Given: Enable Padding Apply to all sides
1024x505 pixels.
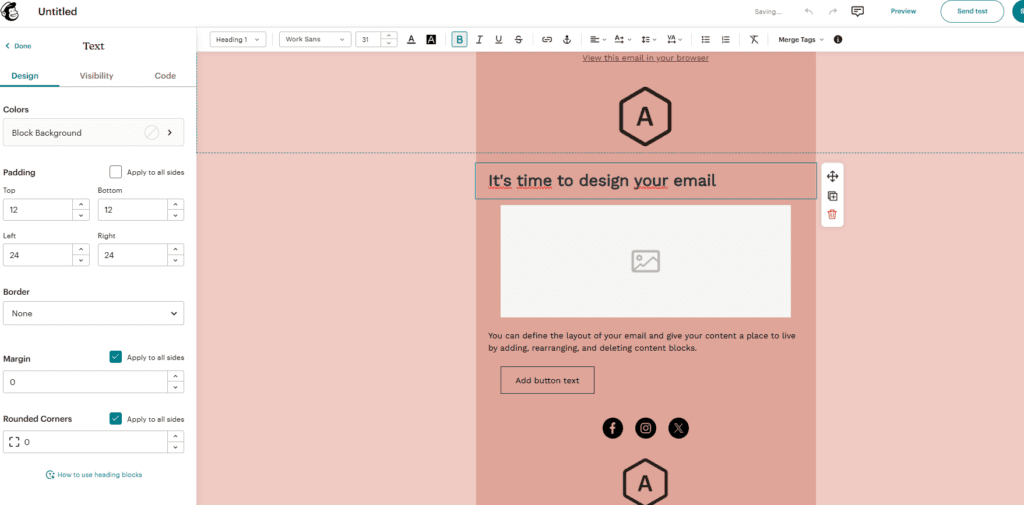Looking at the screenshot, I should click(116, 172).
